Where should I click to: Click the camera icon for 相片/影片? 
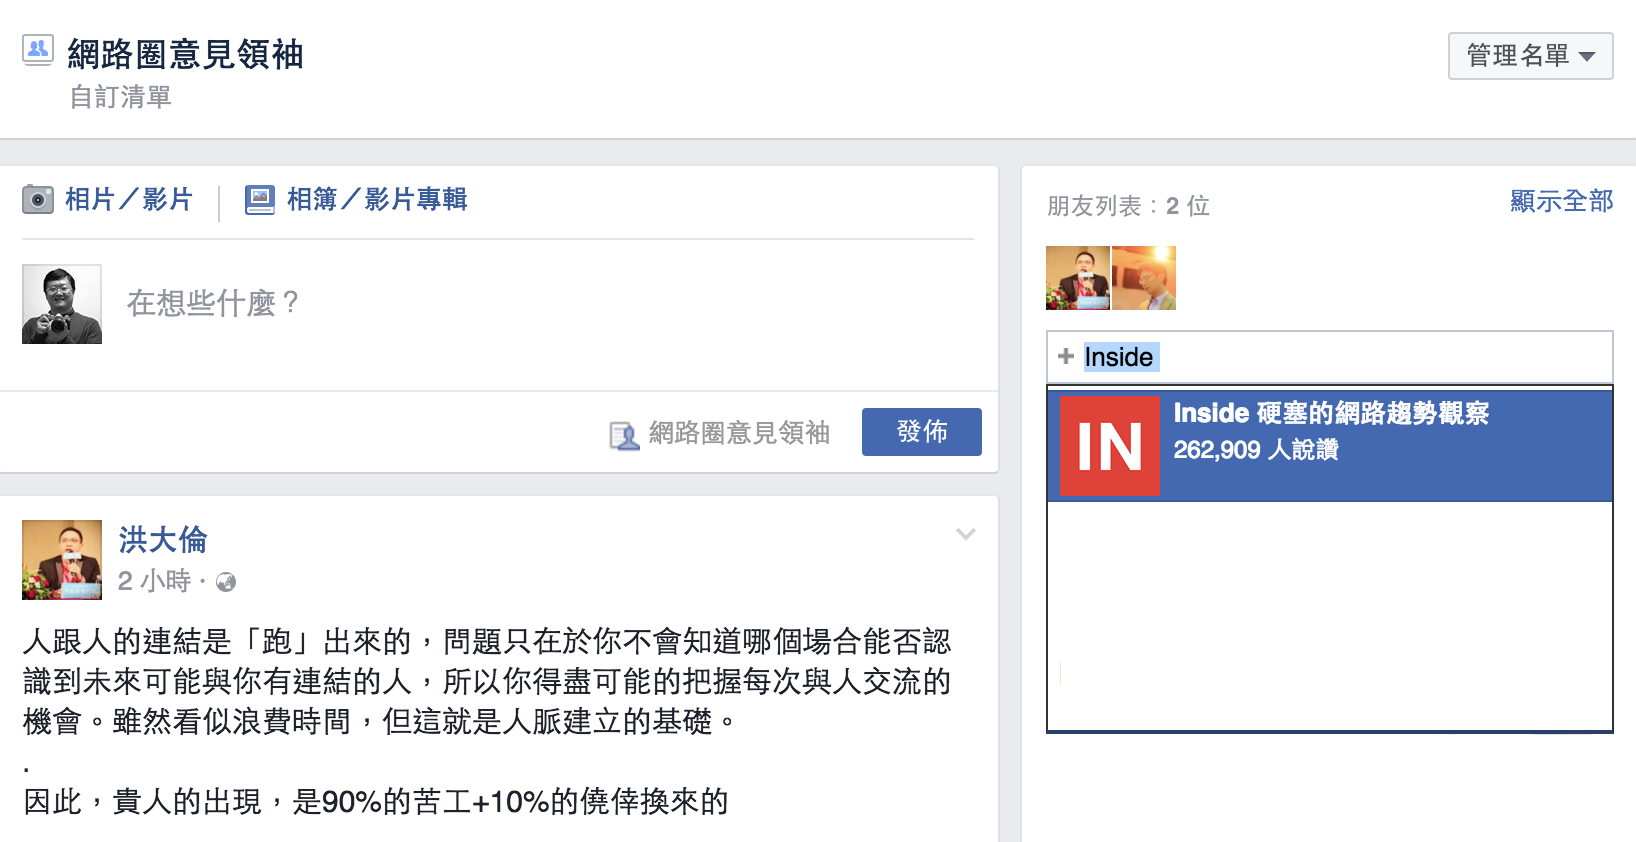38,199
